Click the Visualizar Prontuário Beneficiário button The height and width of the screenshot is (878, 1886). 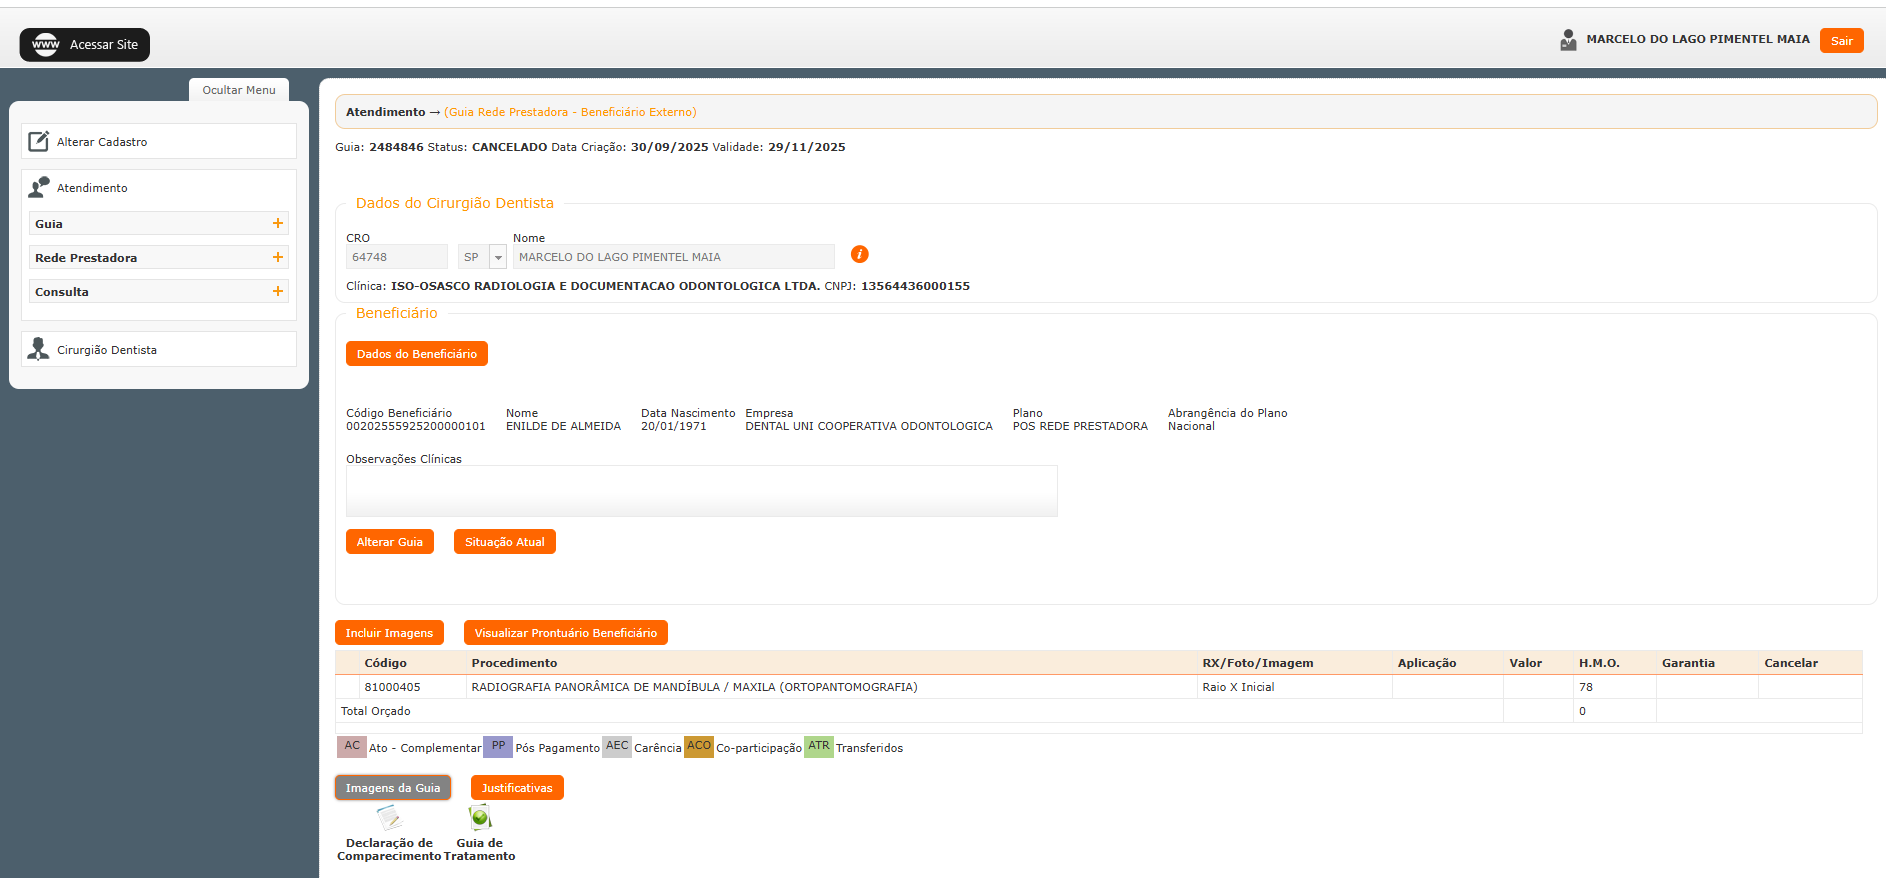[x=565, y=633]
